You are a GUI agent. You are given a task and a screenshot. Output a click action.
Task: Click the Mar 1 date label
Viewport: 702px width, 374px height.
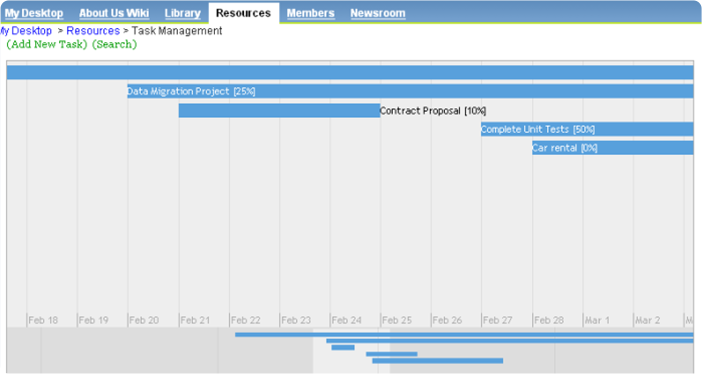[x=597, y=320]
